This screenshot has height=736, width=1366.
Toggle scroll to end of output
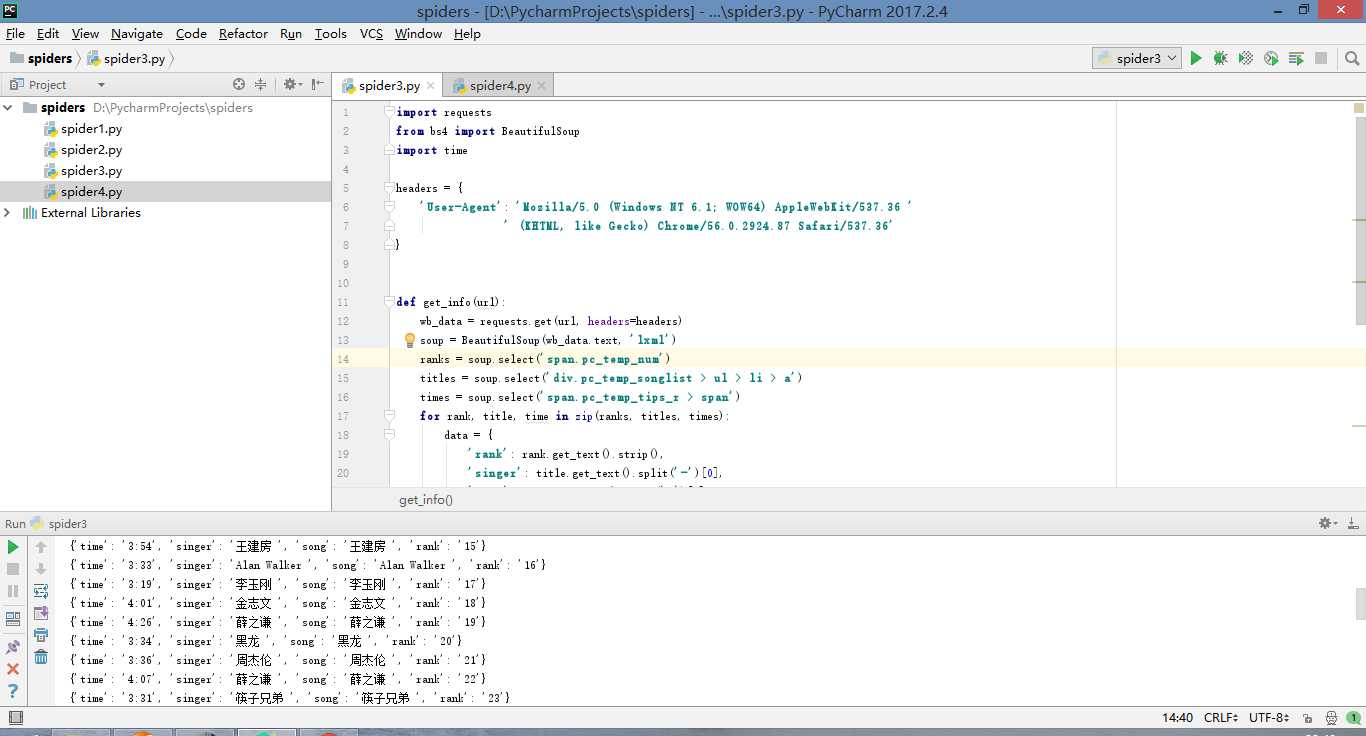pyautogui.click(x=41, y=613)
